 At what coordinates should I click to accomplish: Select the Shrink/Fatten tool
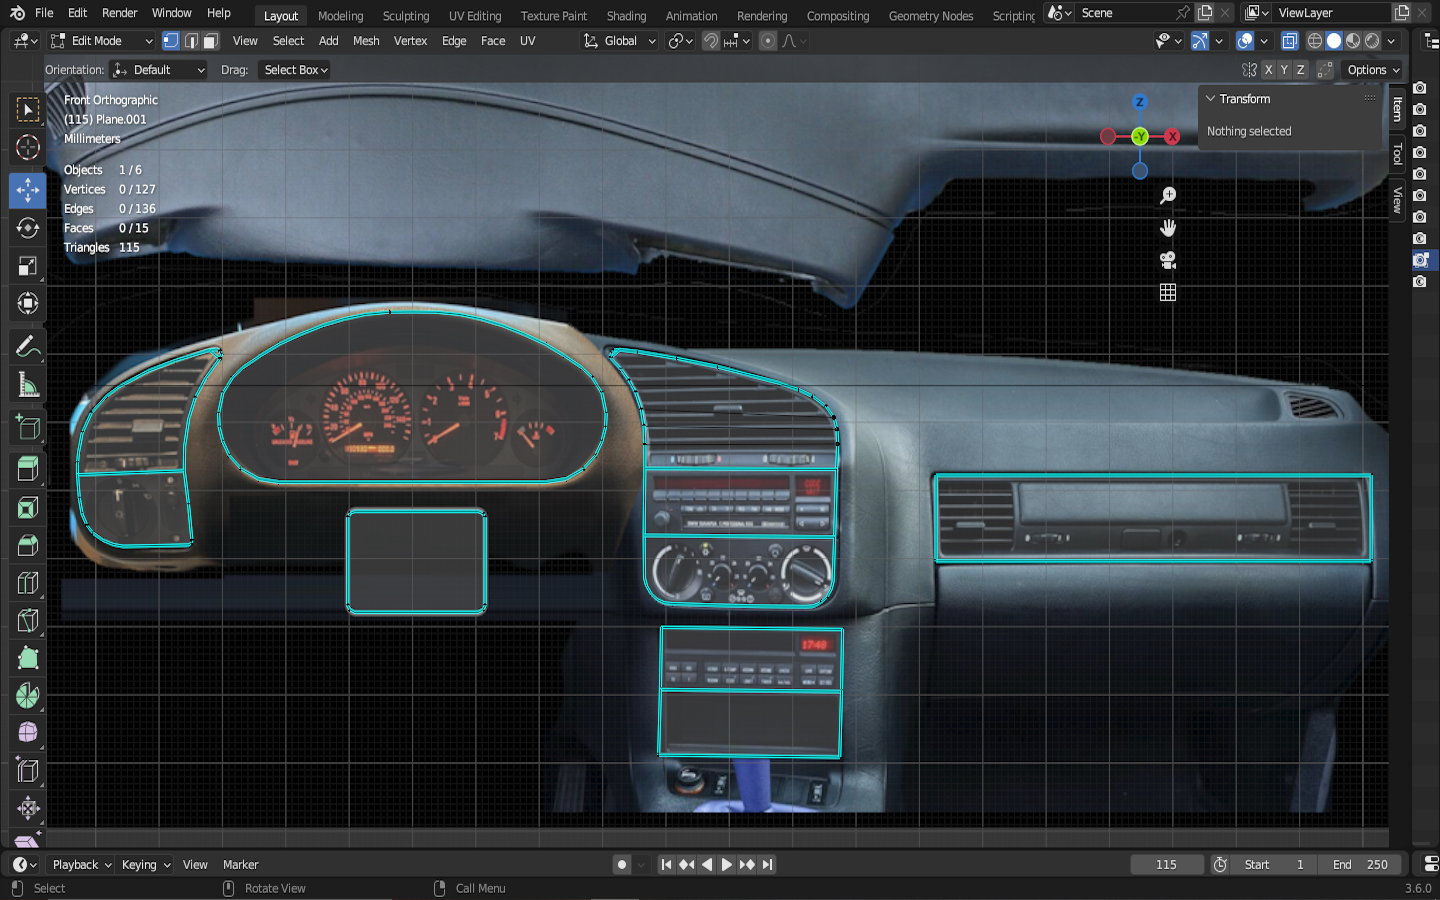pos(28,808)
